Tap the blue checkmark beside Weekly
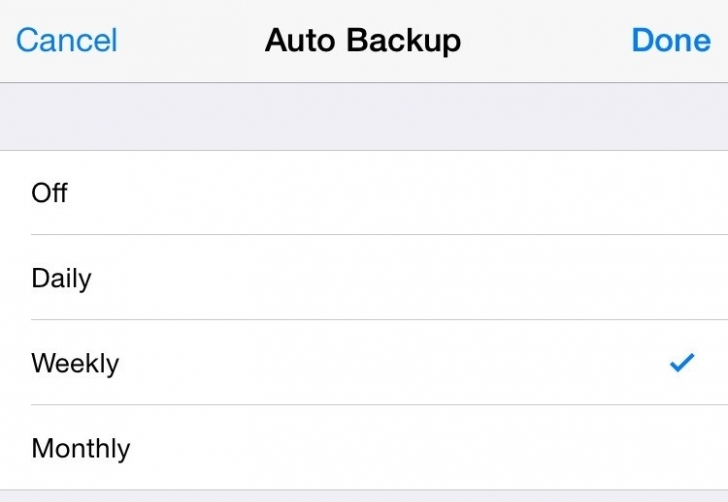The height and width of the screenshot is (502, 728). pyautogui.click(x=682, y=363)
